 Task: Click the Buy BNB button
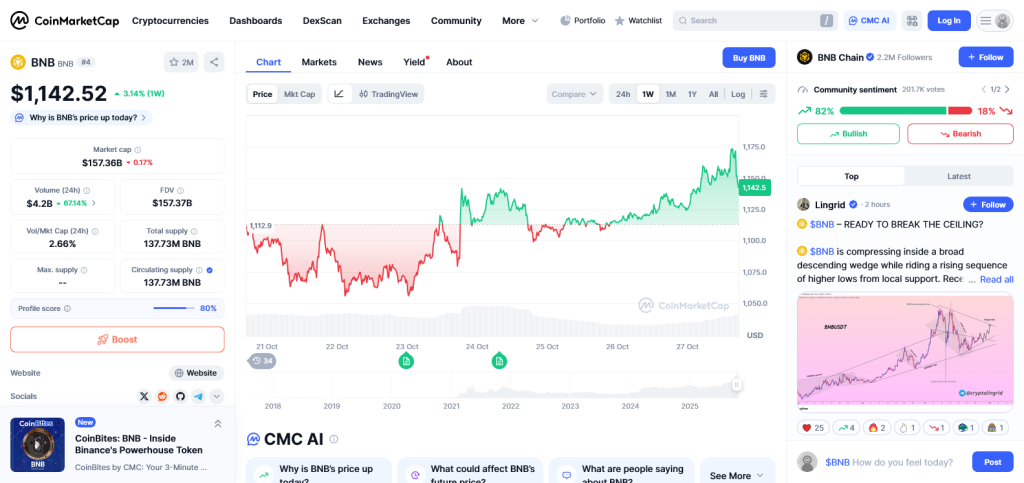coord(748,58)
